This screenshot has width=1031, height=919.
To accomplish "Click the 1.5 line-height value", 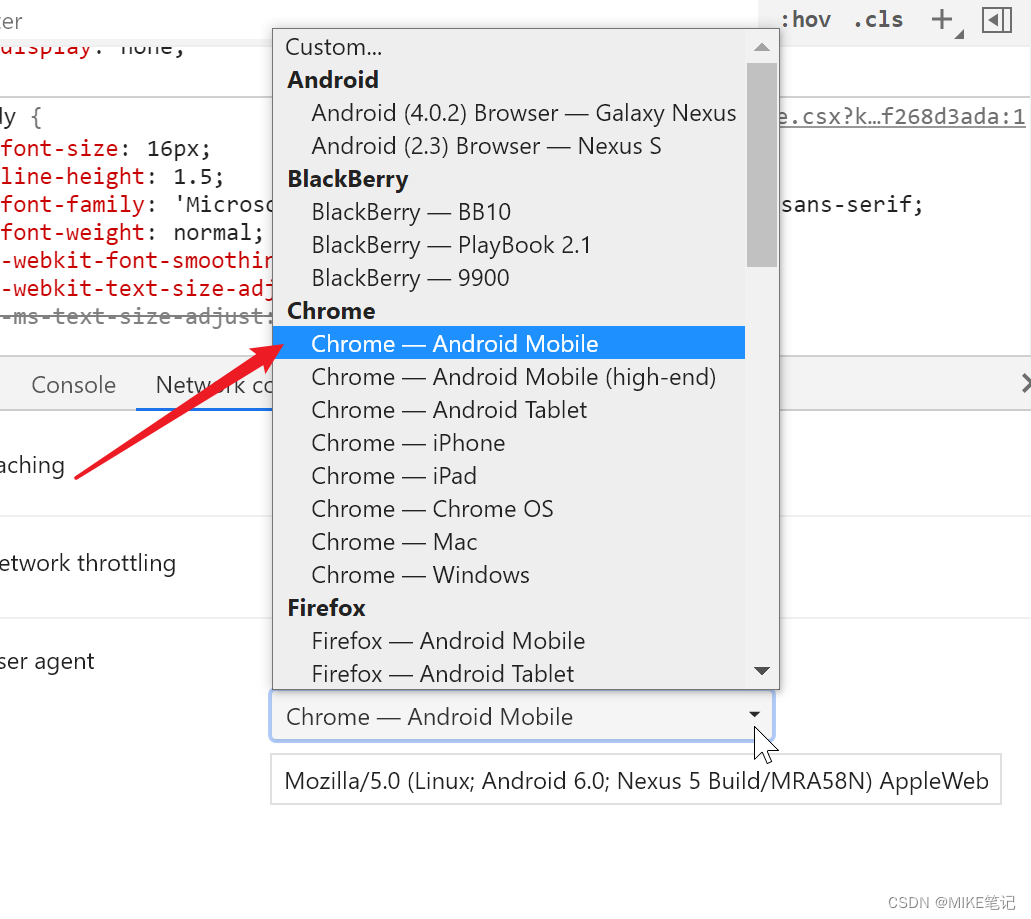I will pyautogui.click(x=192, y=177).
